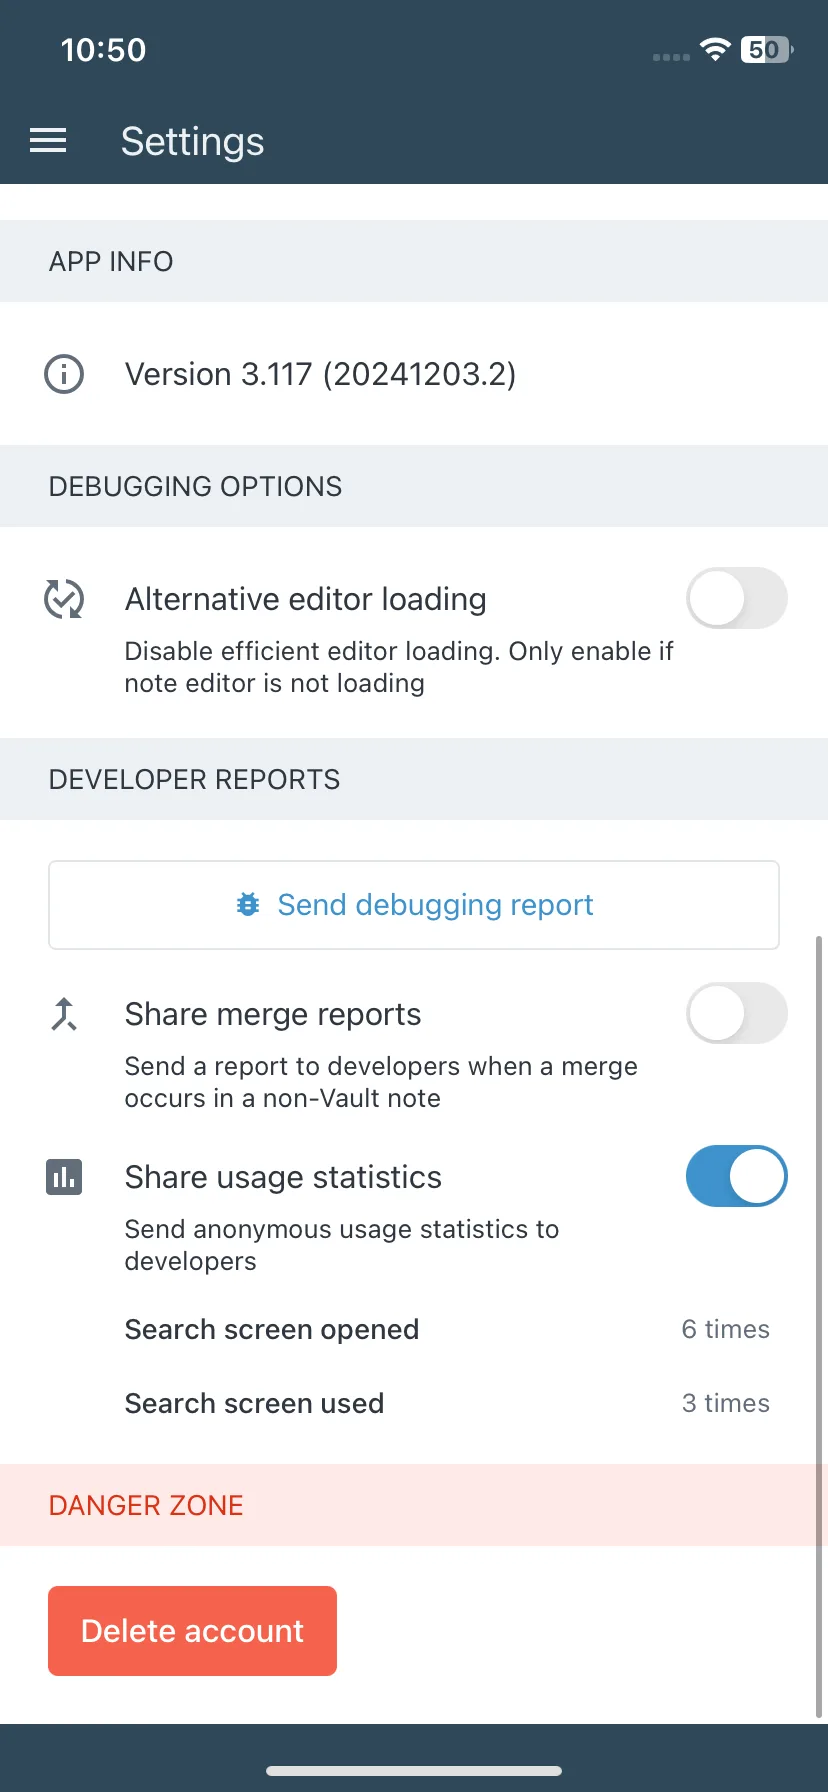Tap the bug icon in debugging report button
The width and height of the screenshot is (828, 1792).
(248, 905)
